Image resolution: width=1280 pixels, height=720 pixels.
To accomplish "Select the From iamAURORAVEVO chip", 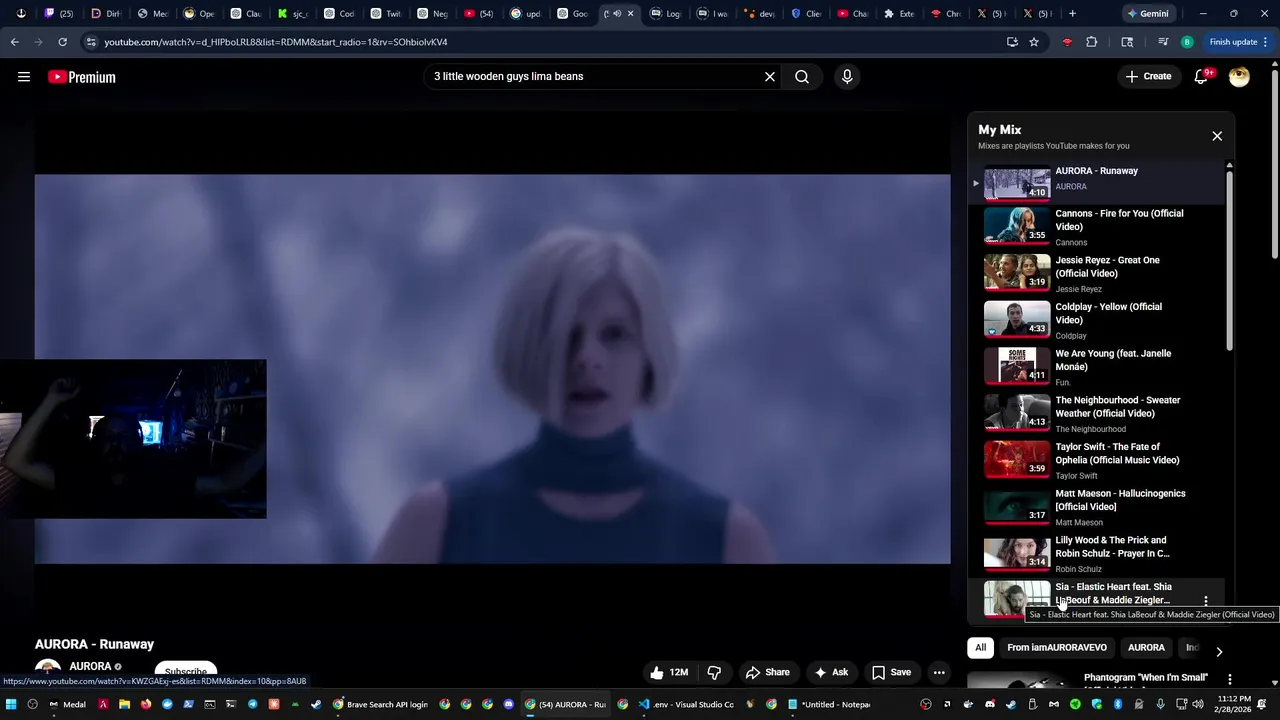I will (x=1057, y=648).
